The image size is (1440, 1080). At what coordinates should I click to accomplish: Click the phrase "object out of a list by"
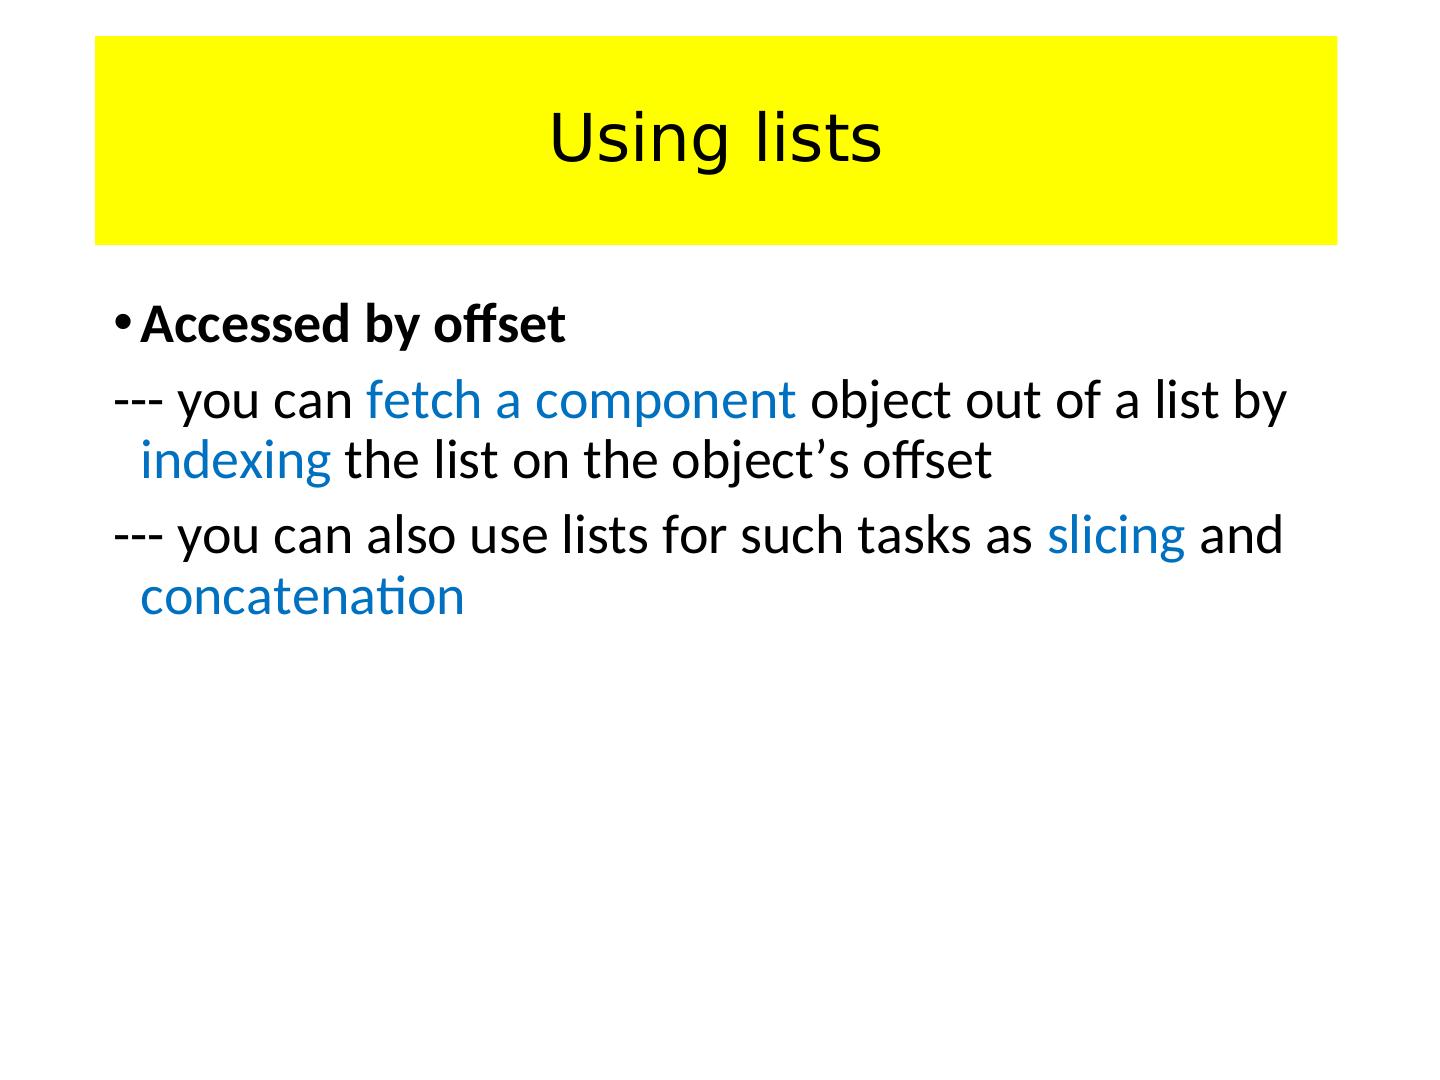pyautogui.click(x=1048, y=401)
